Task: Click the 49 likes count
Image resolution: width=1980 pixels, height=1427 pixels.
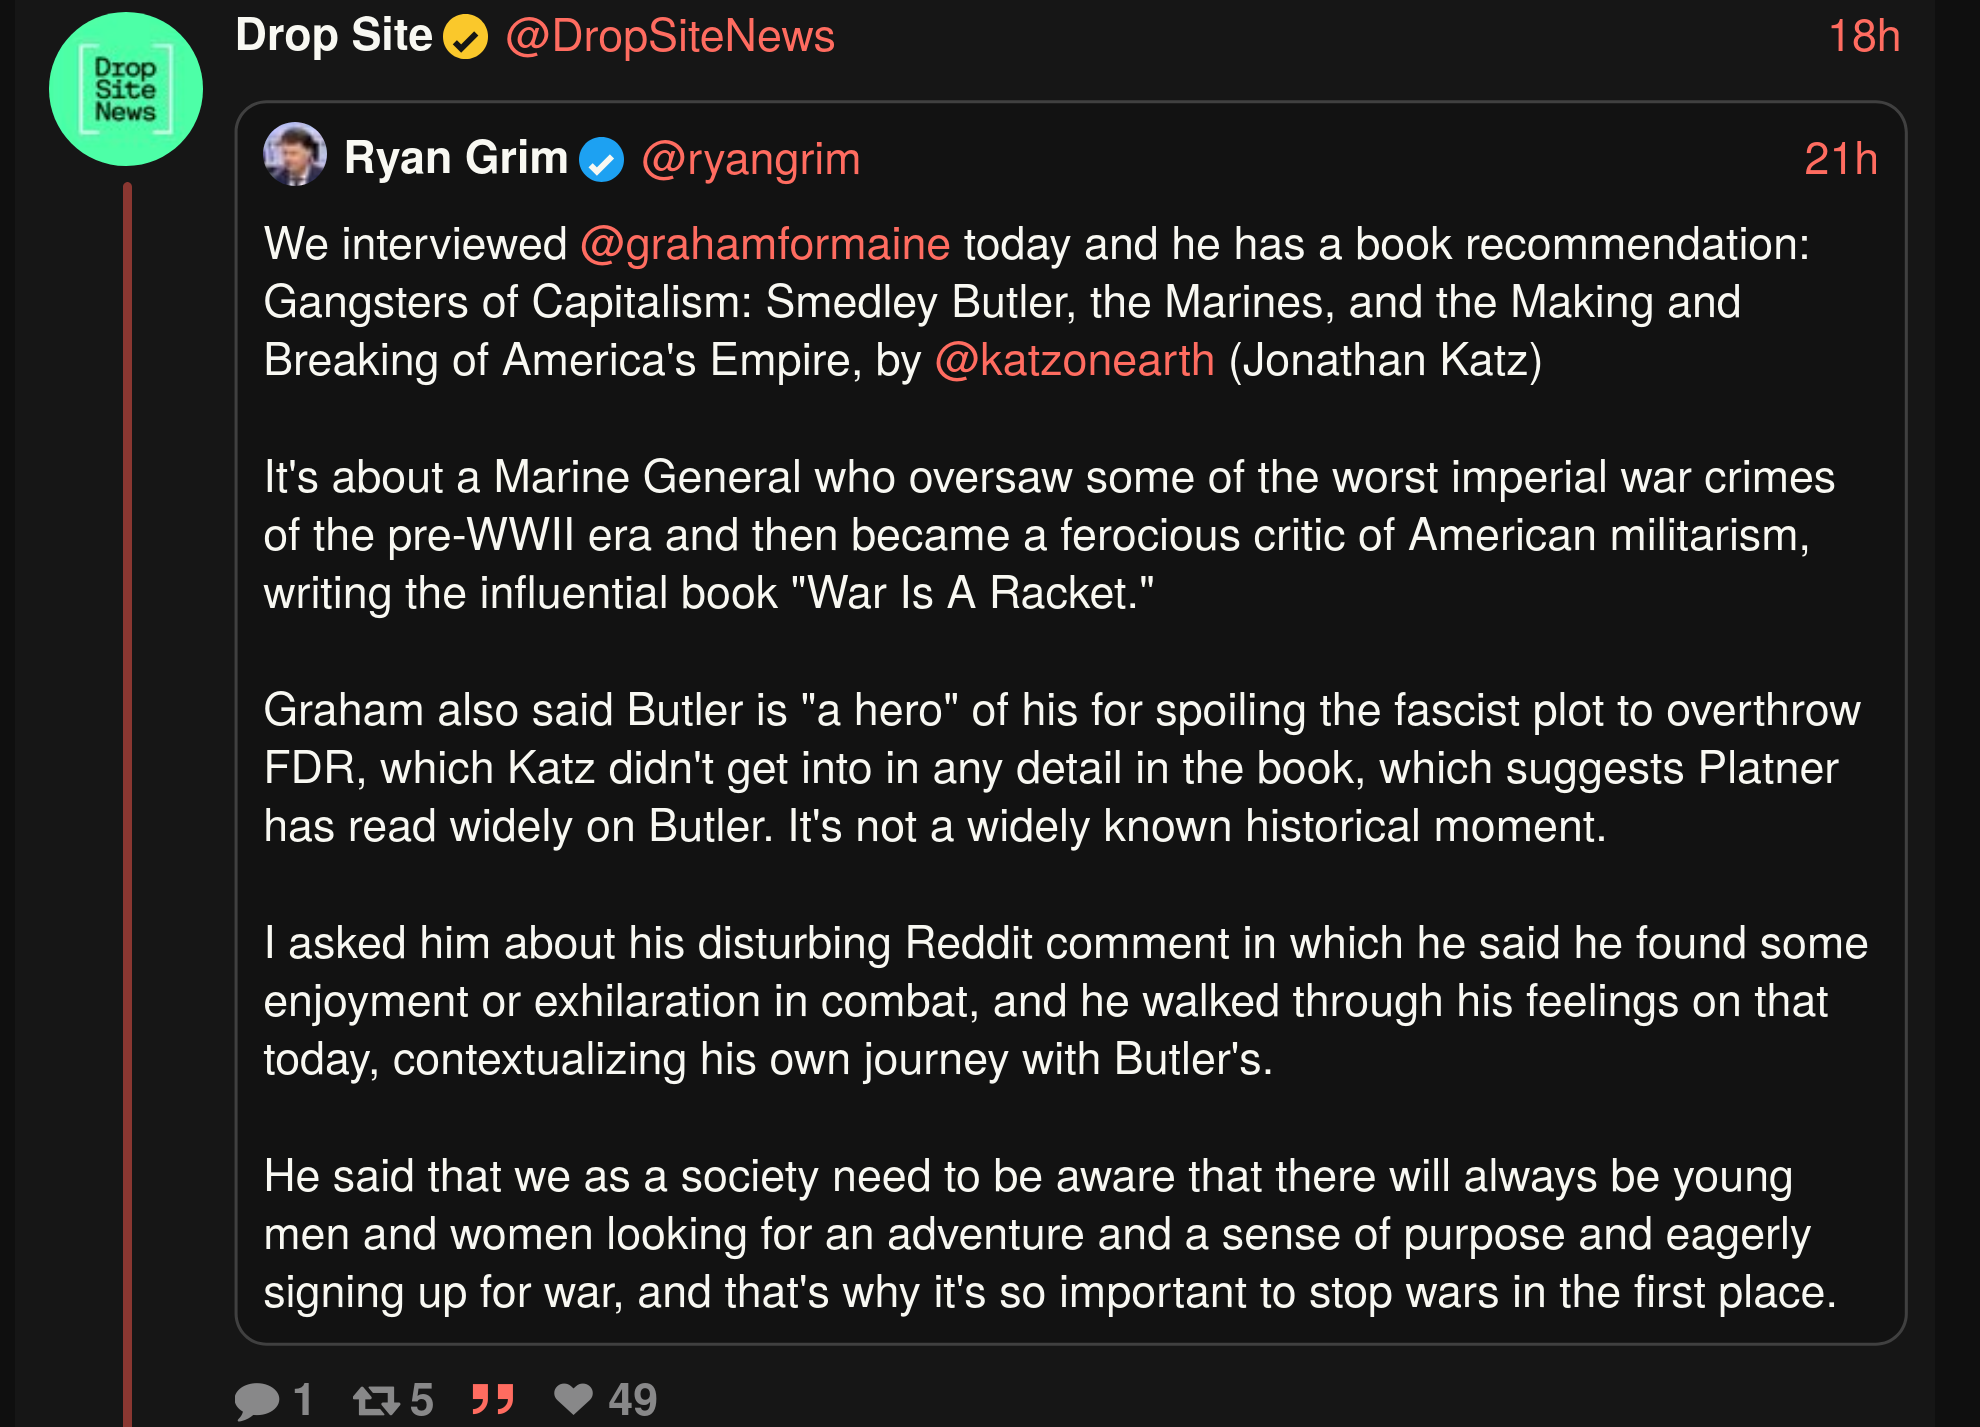Action: (632, 1399)
